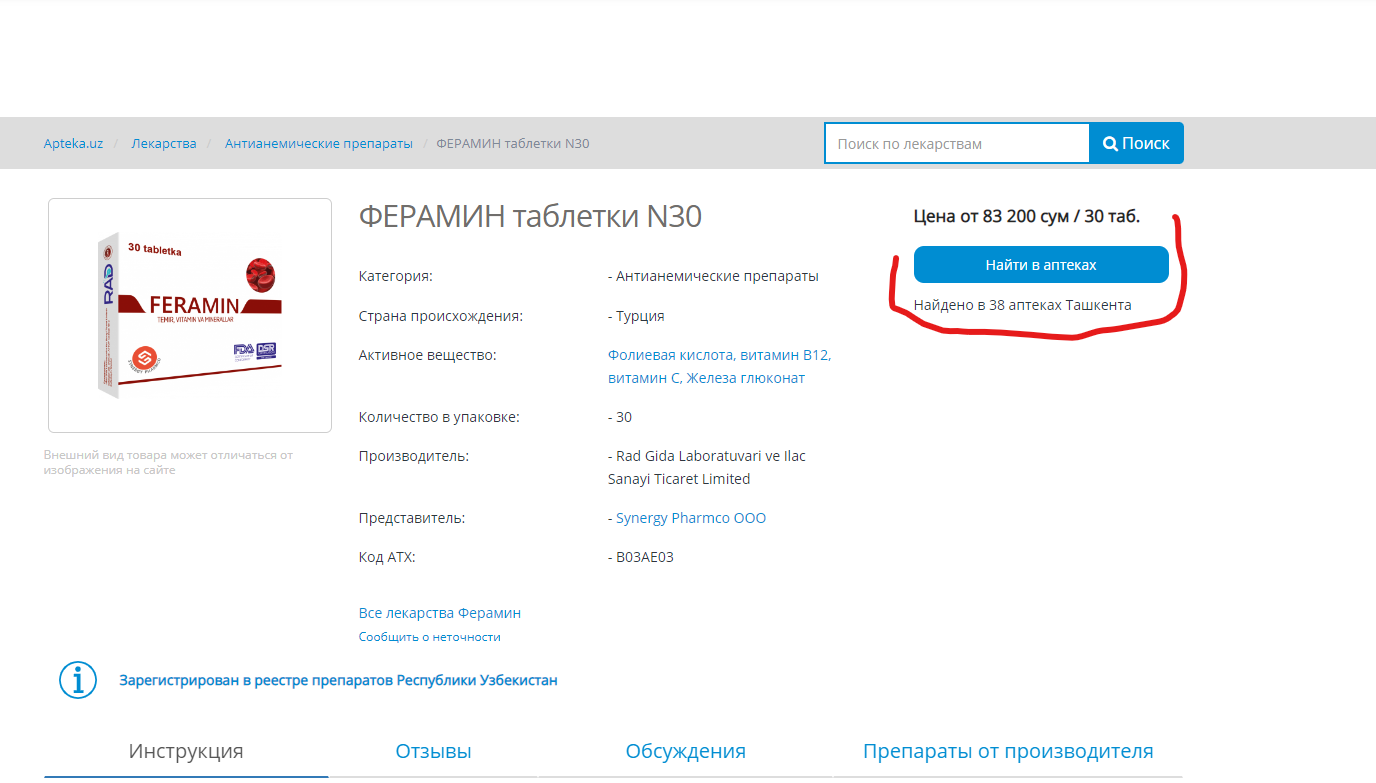This screenshot has width=1376, height=783.
Task: Click the registry notice about Республики Узбекистан
Action: click(x=338, y=680)
